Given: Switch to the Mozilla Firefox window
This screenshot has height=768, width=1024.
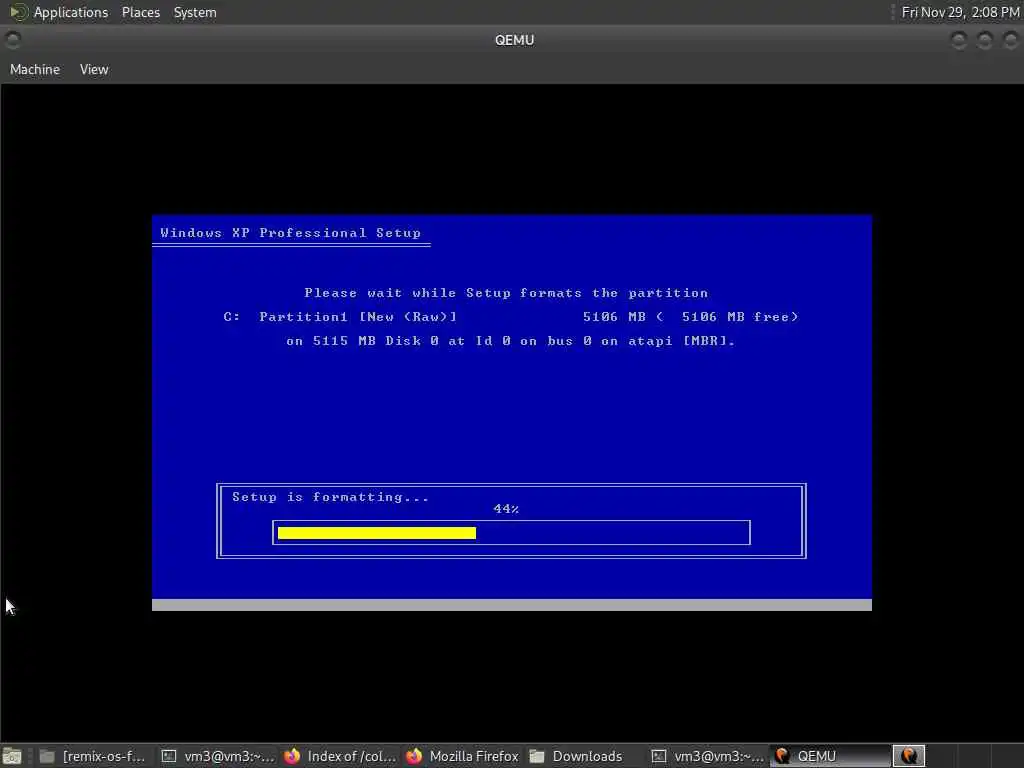Looking at the screenshot, I should tap(462, 756).
